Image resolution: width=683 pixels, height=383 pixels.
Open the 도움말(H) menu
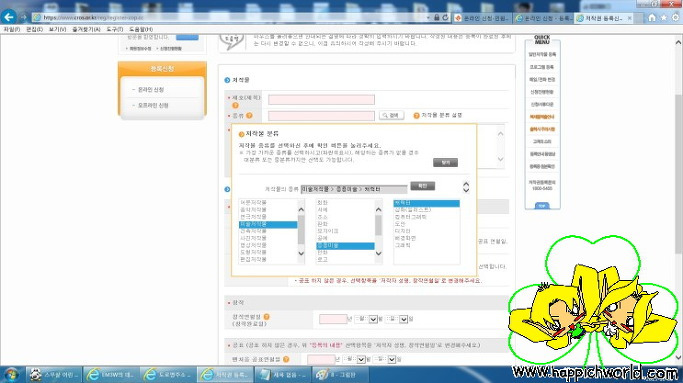click(141, 29)
